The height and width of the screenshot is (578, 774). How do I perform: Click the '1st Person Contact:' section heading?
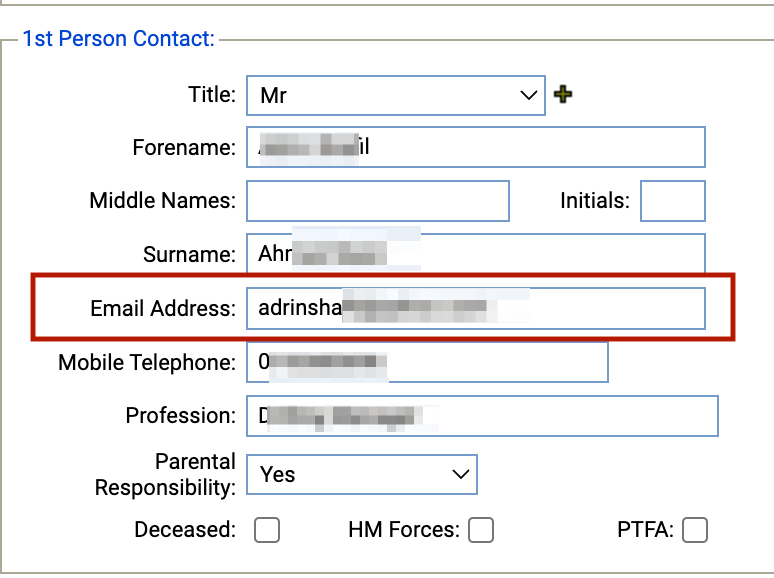pyautogui.click(x=119, y=39)
